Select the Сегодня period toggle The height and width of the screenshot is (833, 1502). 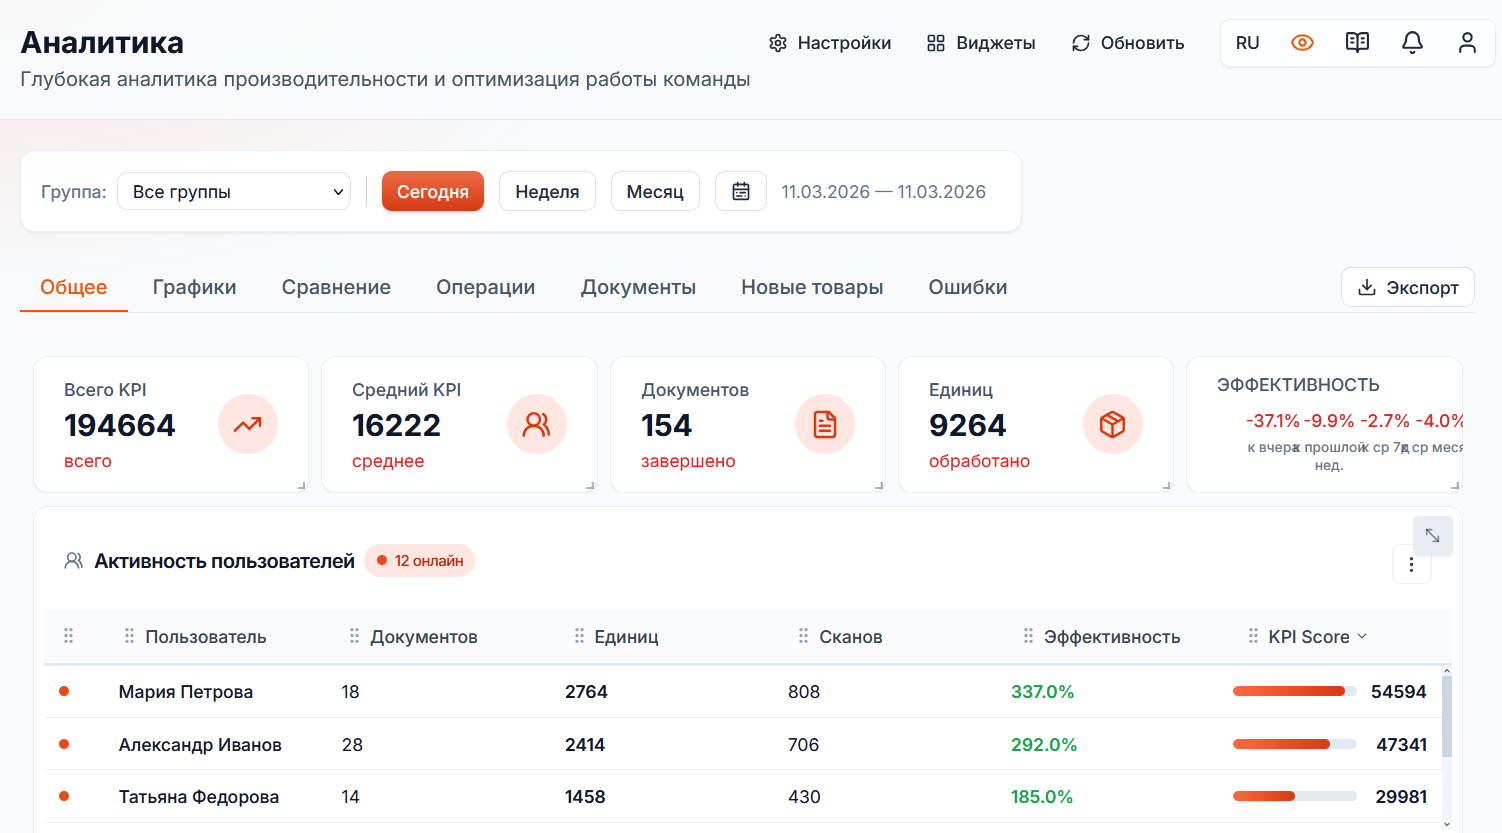pyautogui.click(x=433, y=191)
